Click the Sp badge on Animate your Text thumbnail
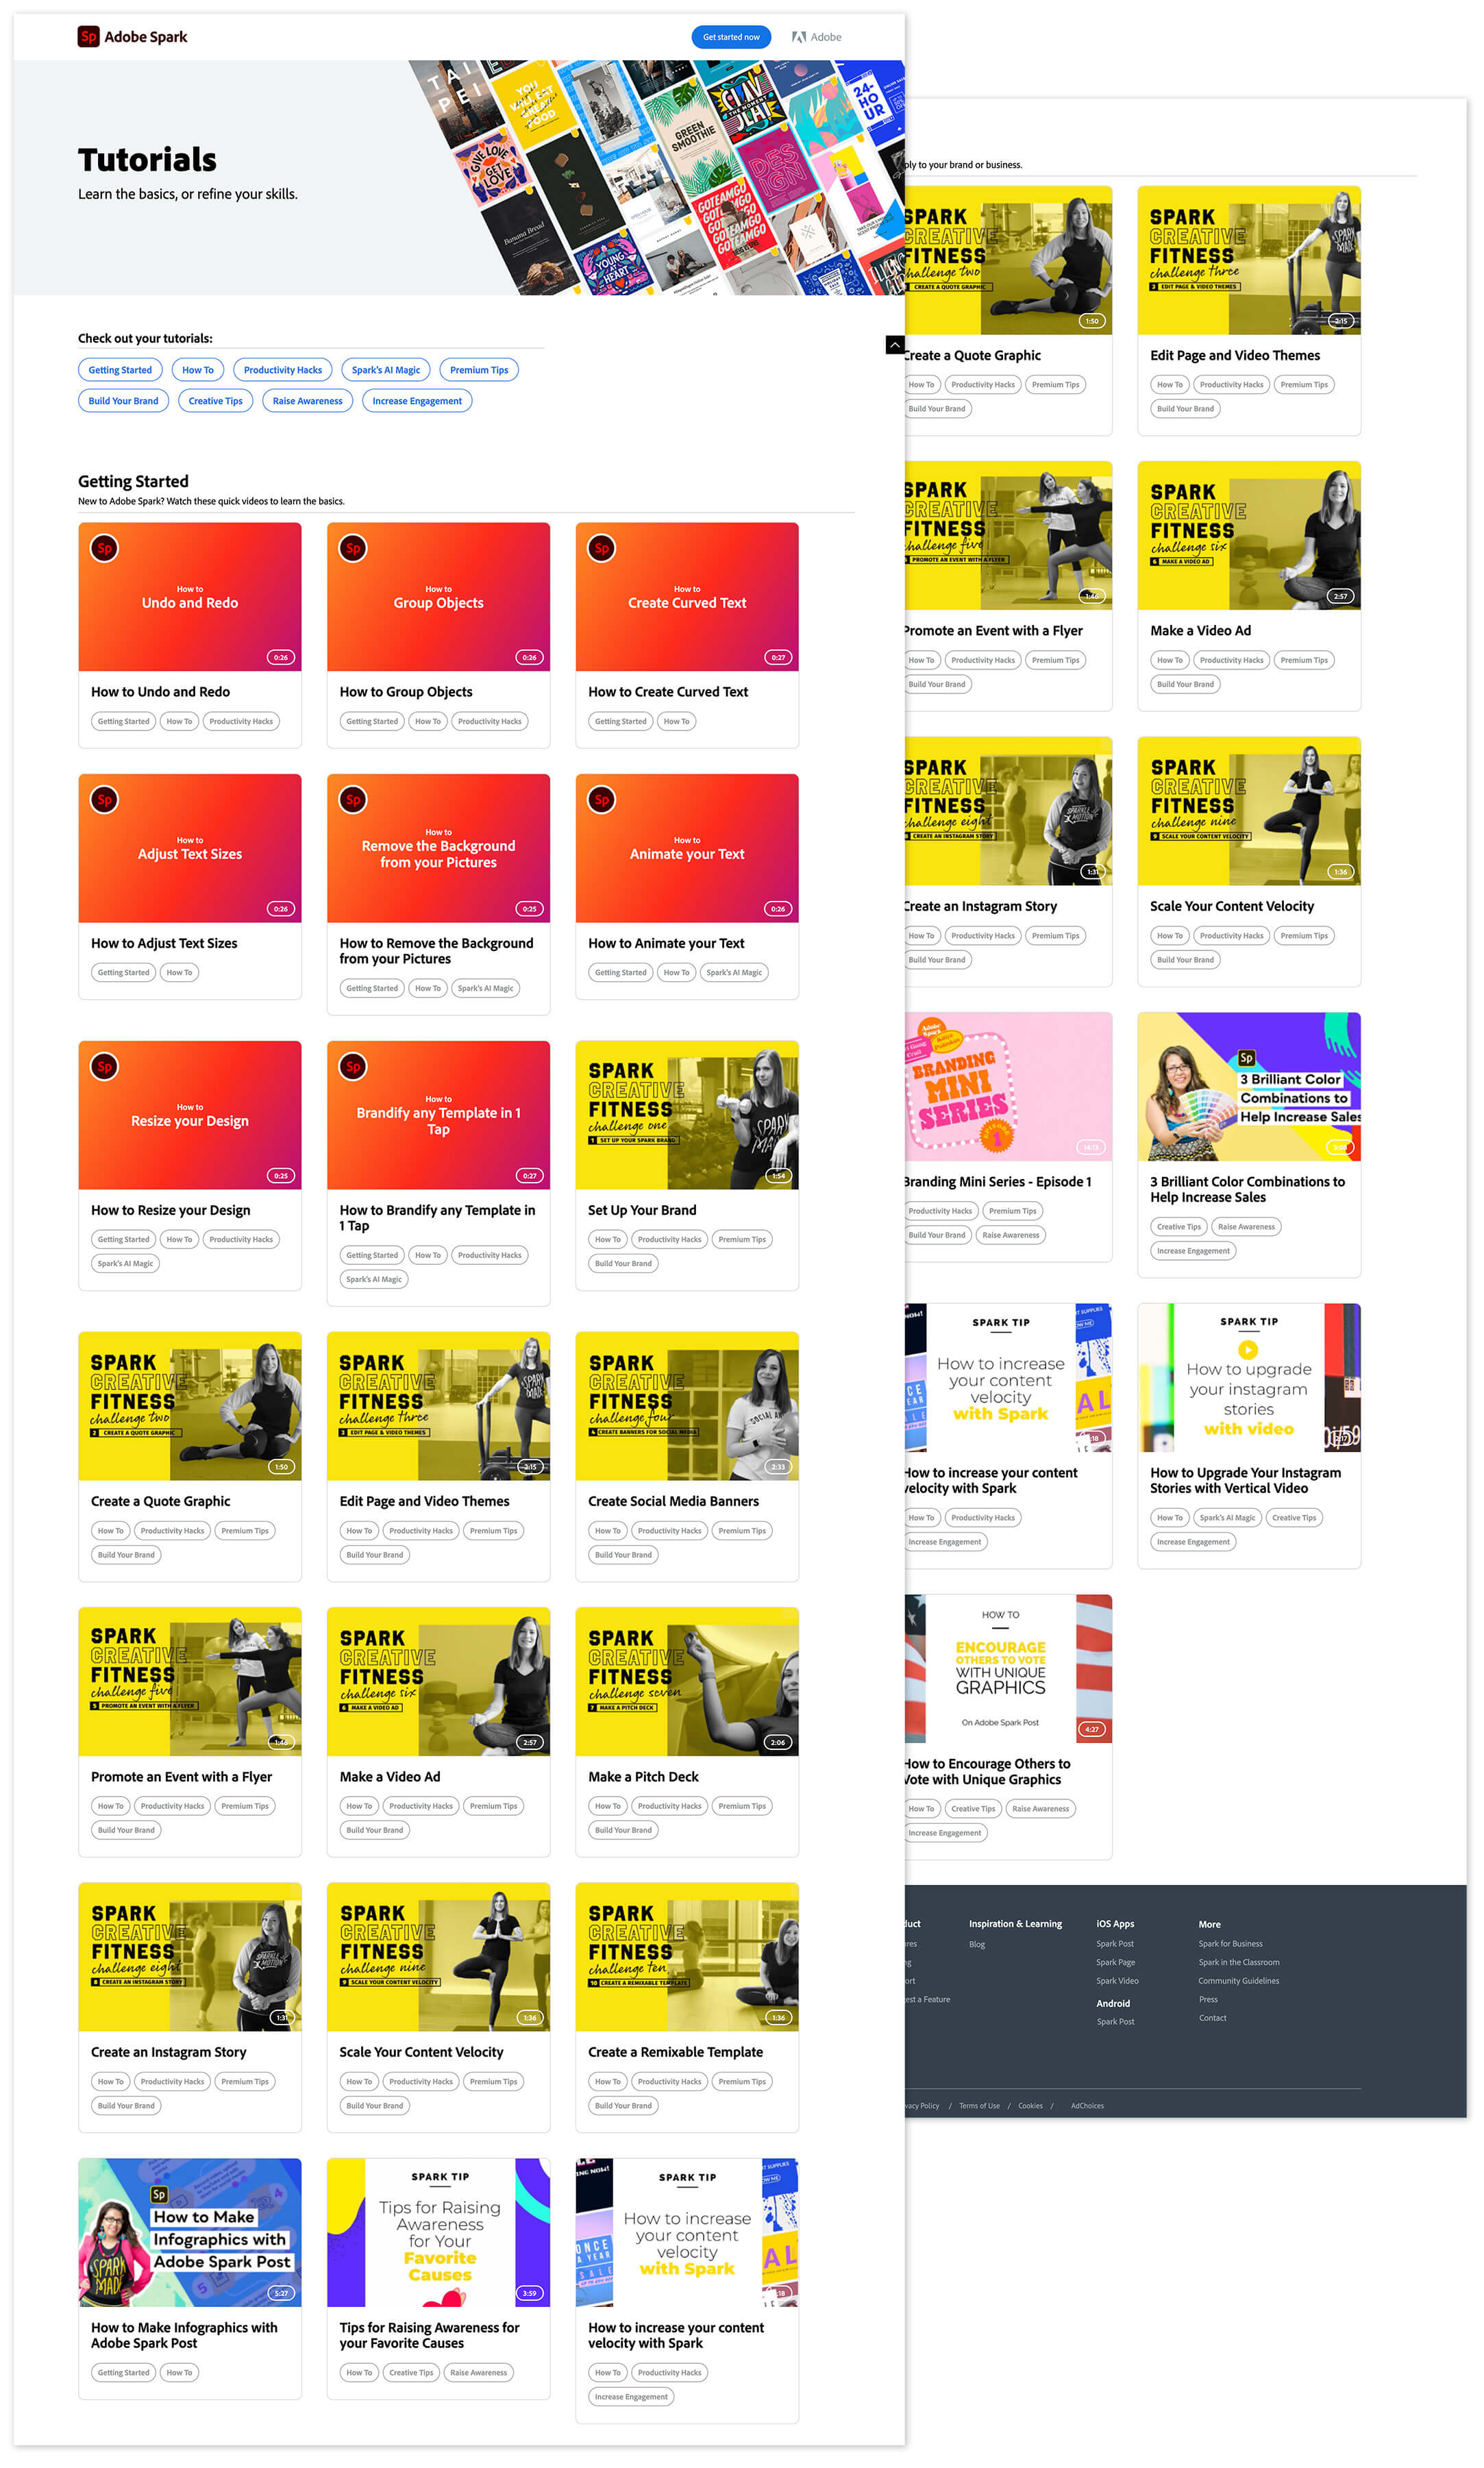1484x2468 pixels. click(x=601, y=799)
